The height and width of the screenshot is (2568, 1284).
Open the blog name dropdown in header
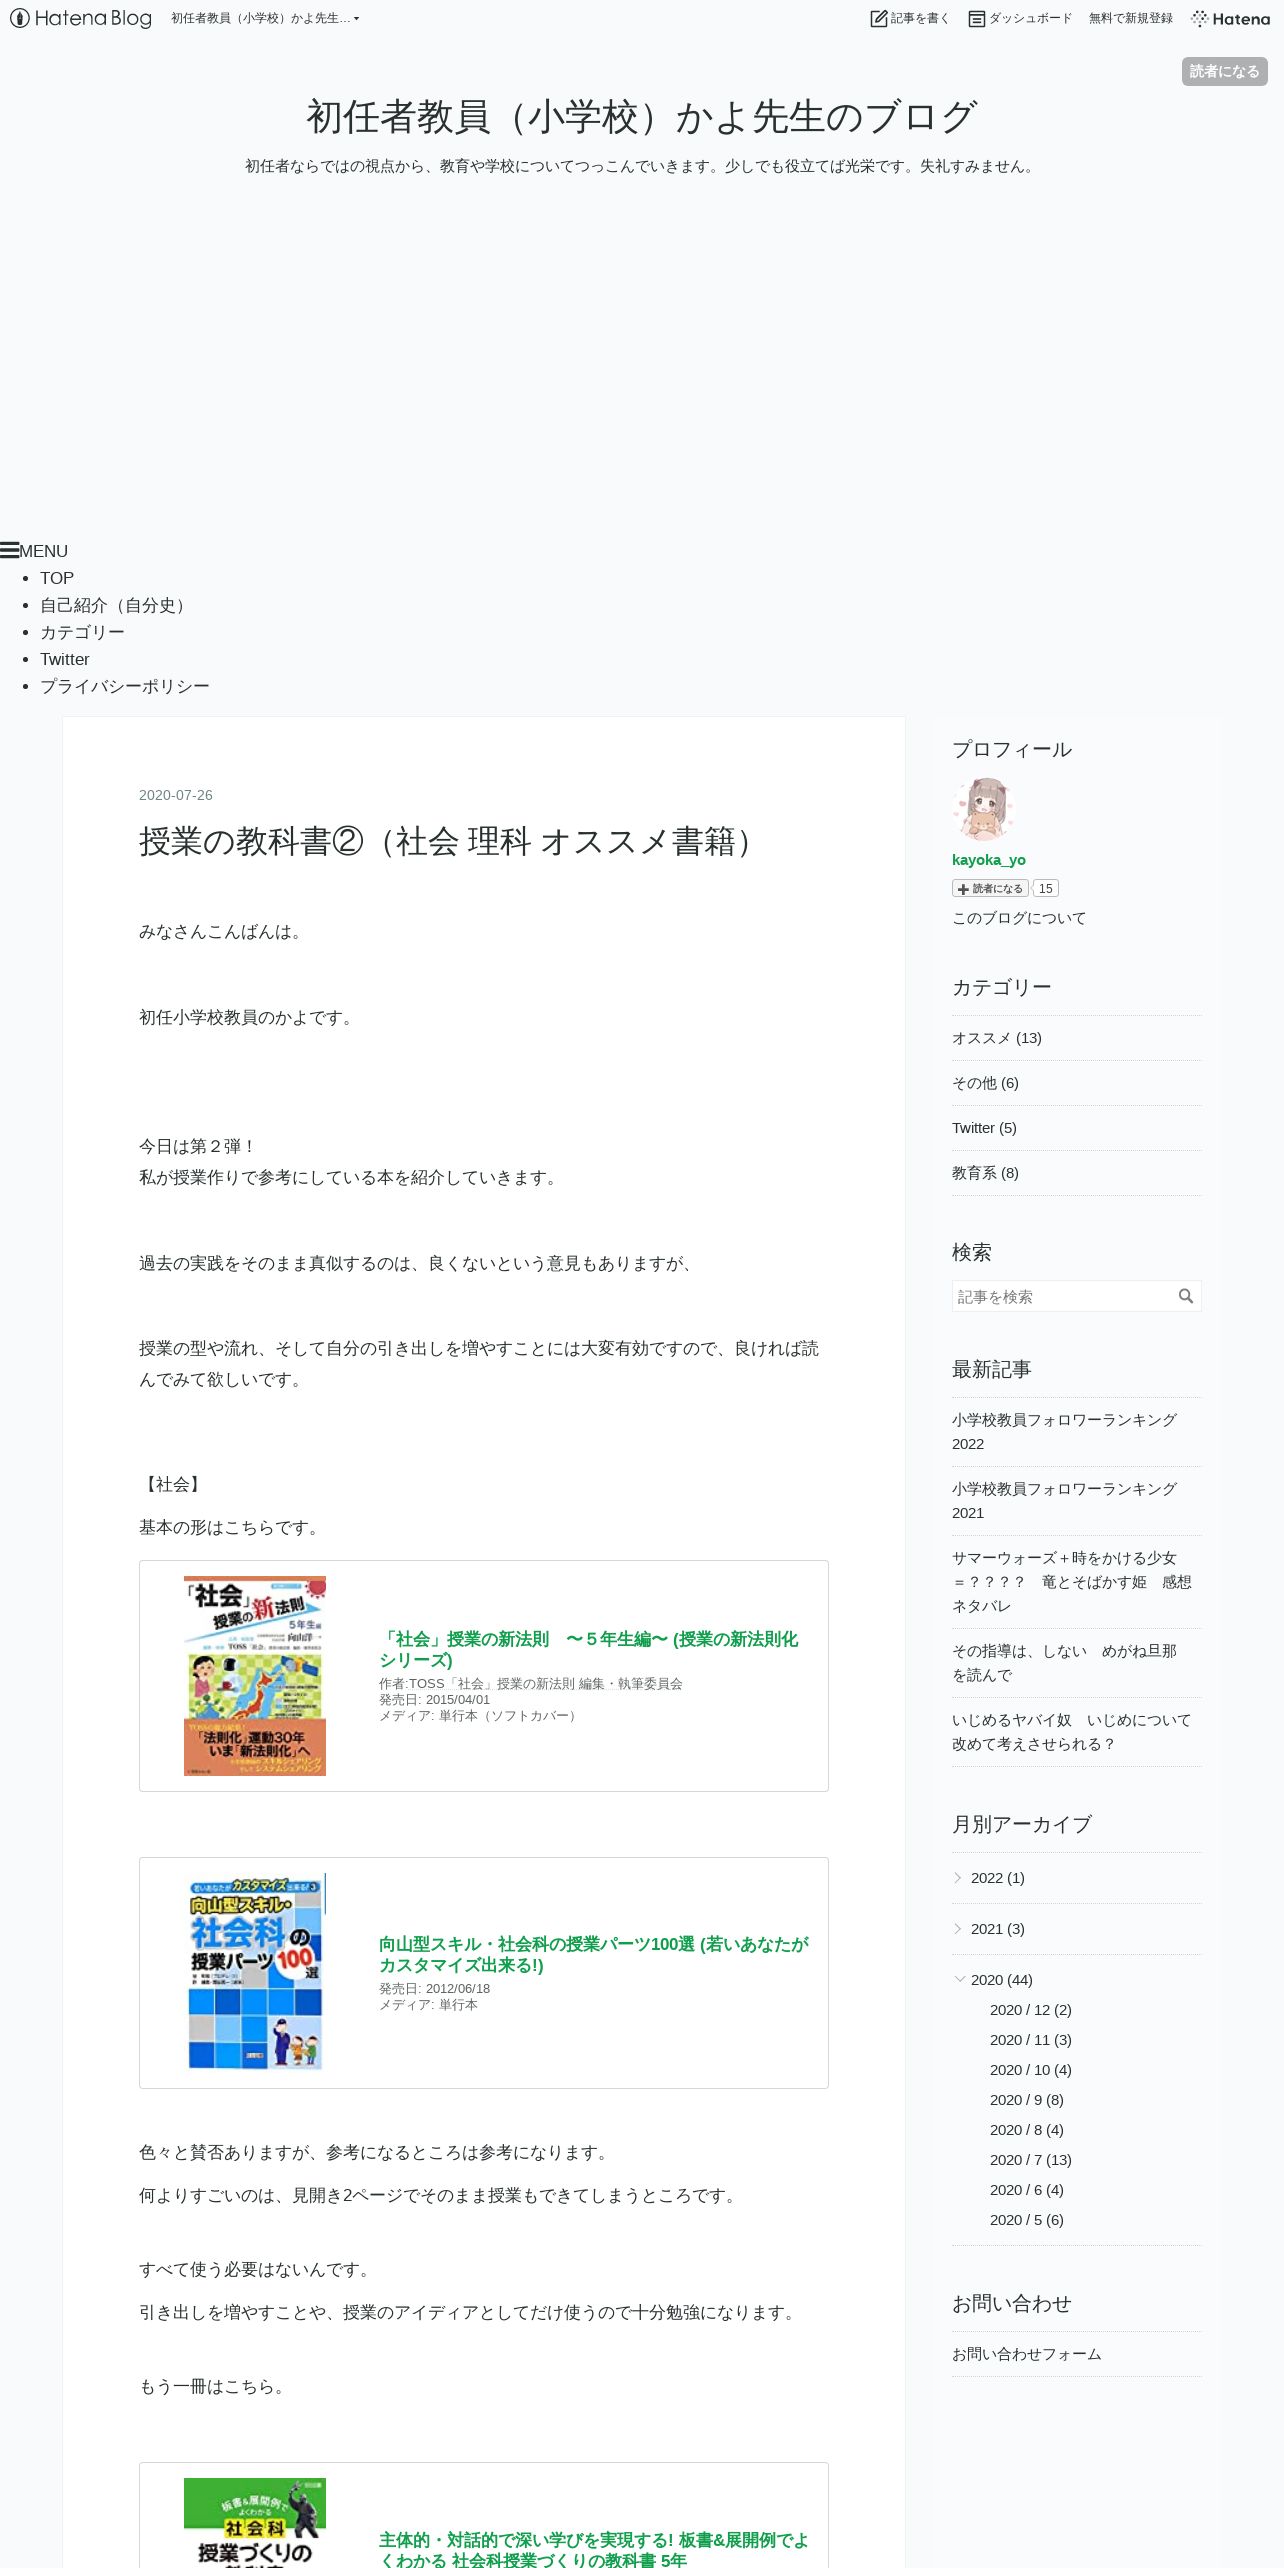click(x=265, y=18)
